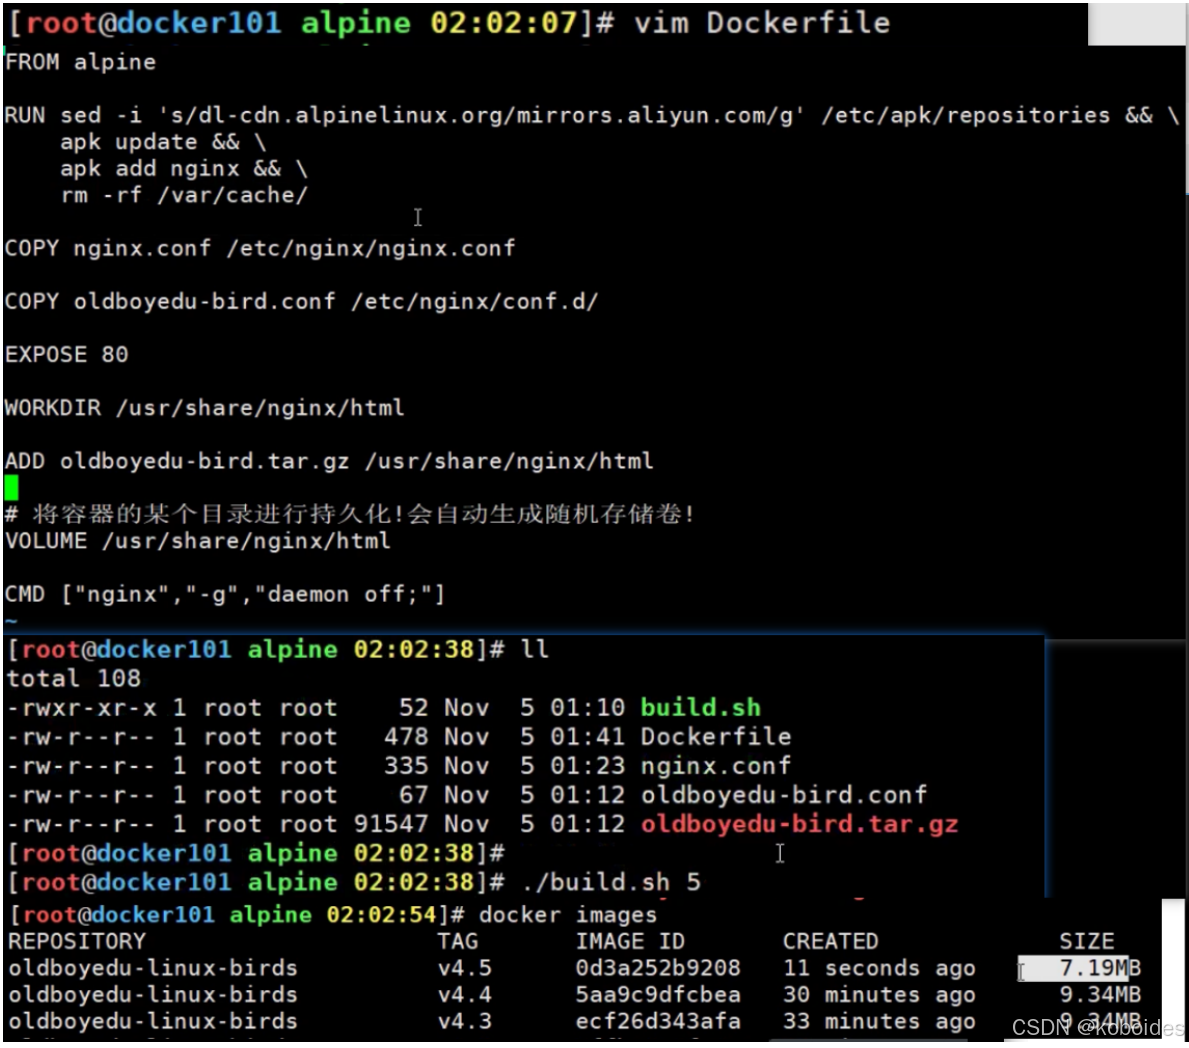This screenshot has height=1048, width=1189.
Task: Click the 'apk update && \' line
Action: (x=163, y=142)
